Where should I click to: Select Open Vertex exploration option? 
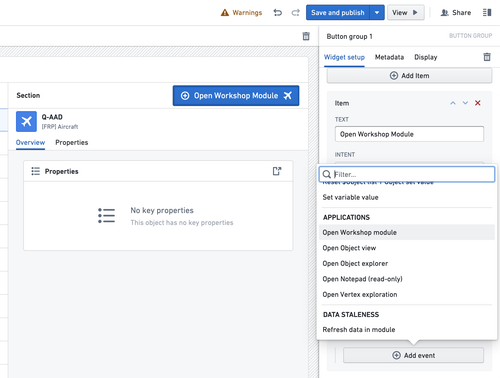coord(407,294)
